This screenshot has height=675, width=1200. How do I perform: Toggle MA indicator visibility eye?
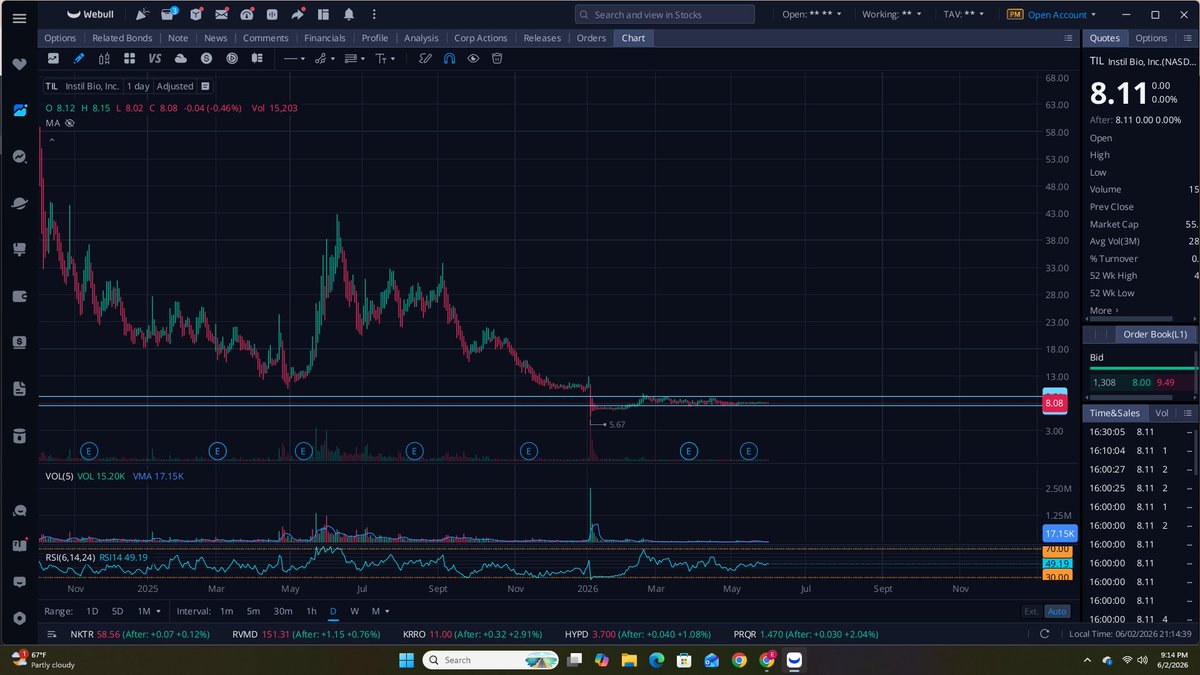[x=70, y=123]
